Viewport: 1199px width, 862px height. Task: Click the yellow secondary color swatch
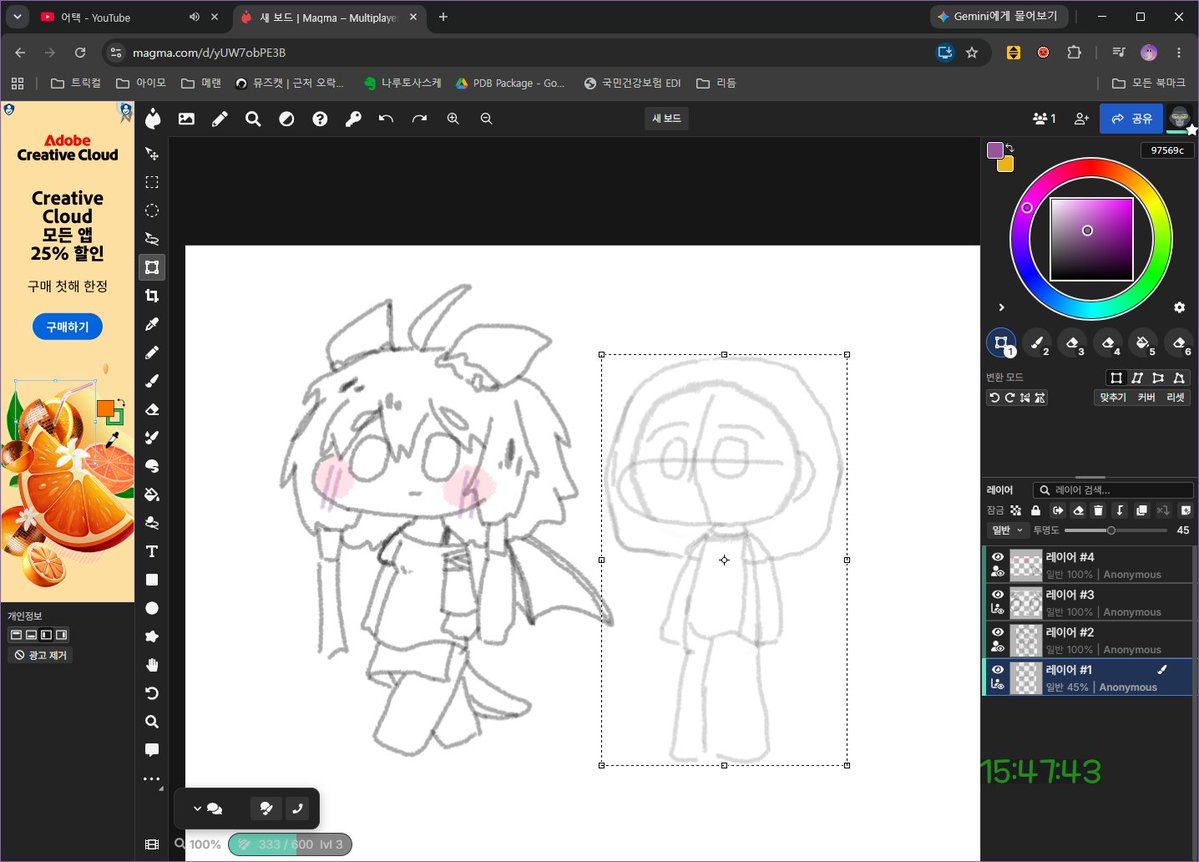tap(1006, 164)
